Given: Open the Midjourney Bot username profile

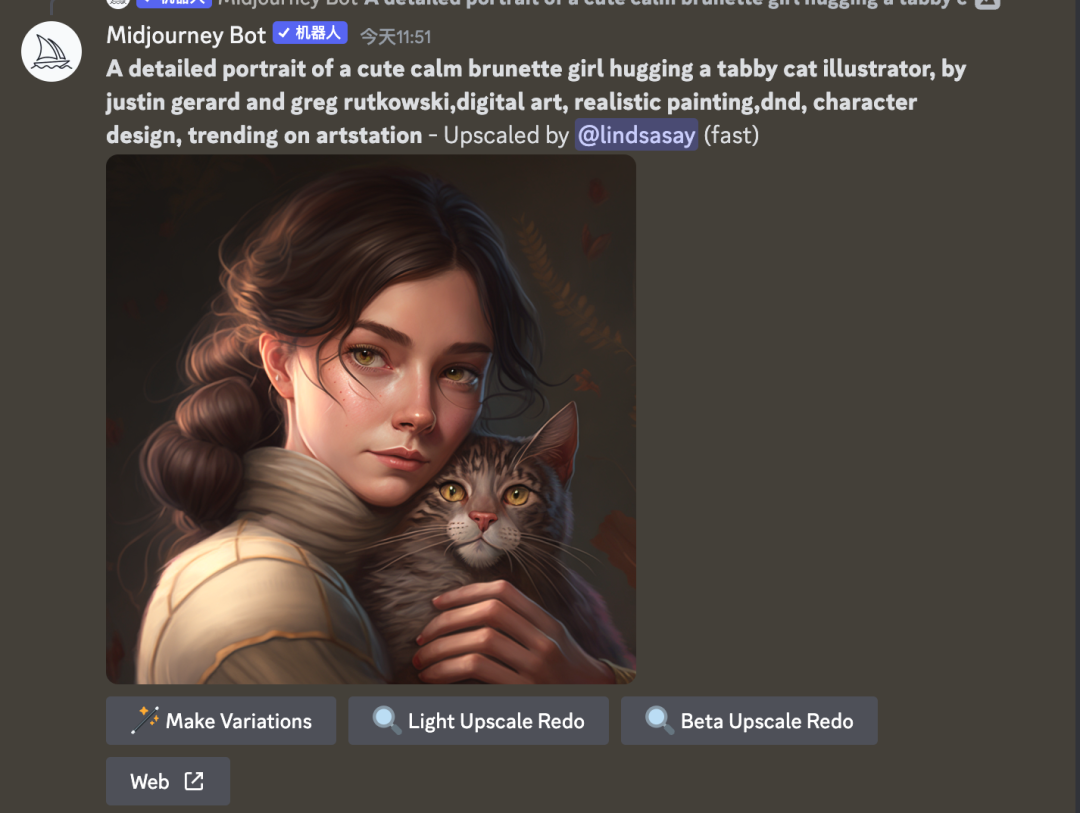Looking at the screenshot, I should tap(186, 34).
